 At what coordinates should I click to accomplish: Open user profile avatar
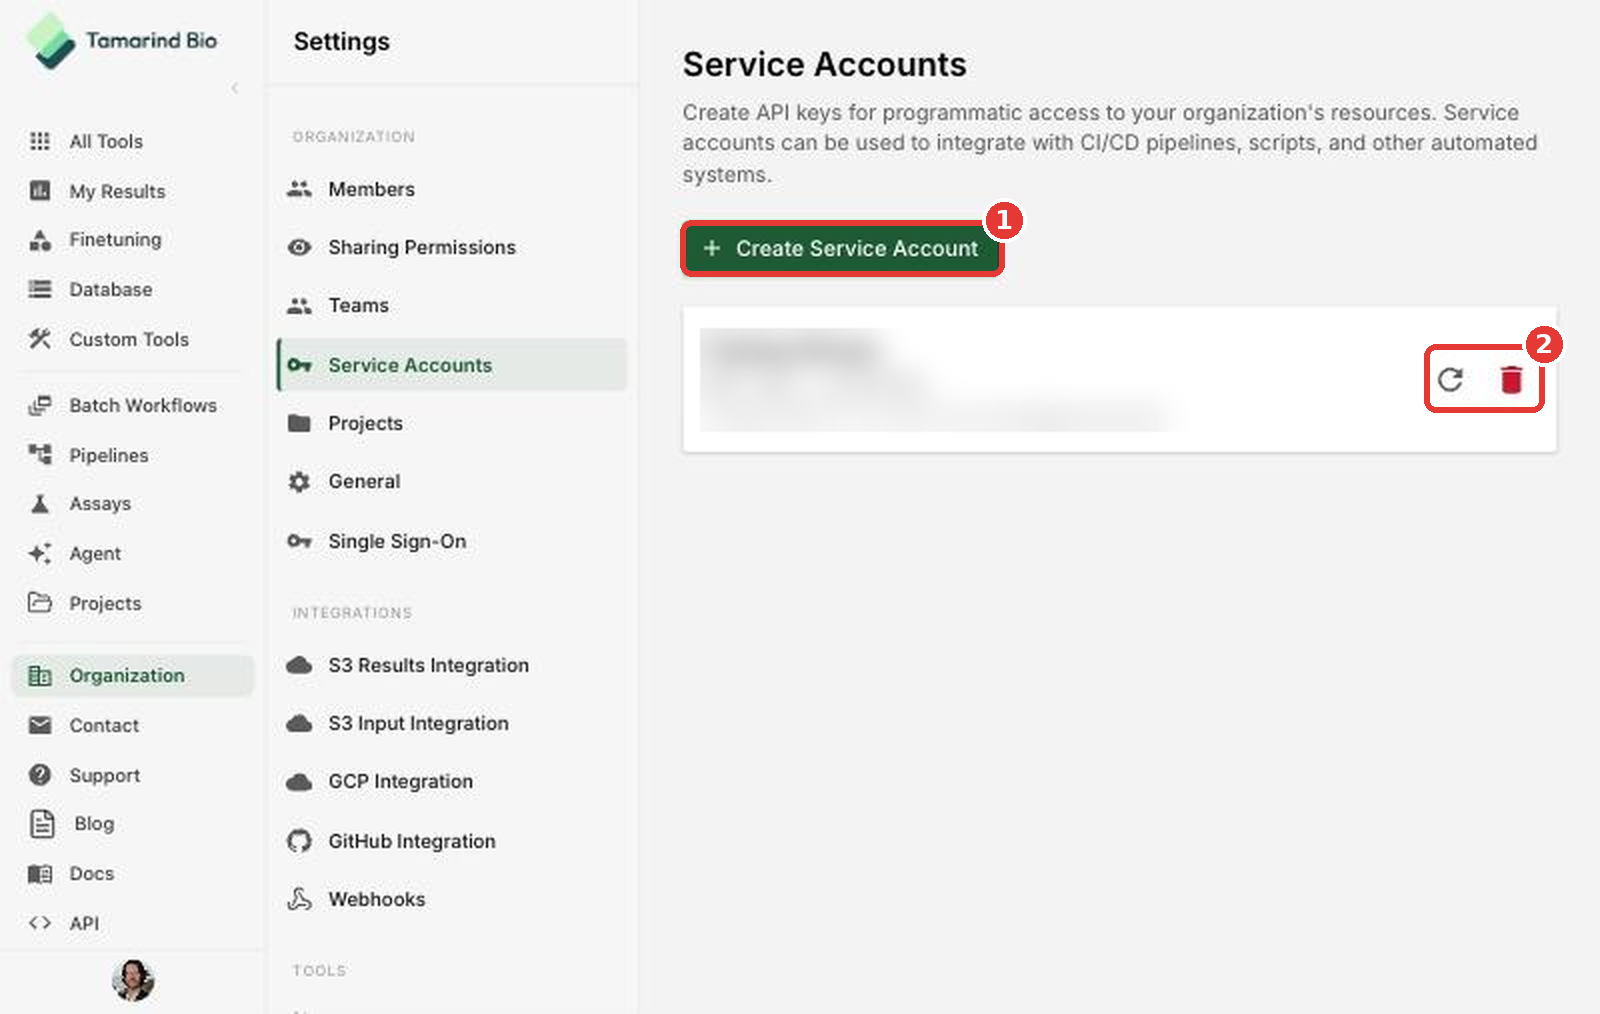tap(133, 980)
